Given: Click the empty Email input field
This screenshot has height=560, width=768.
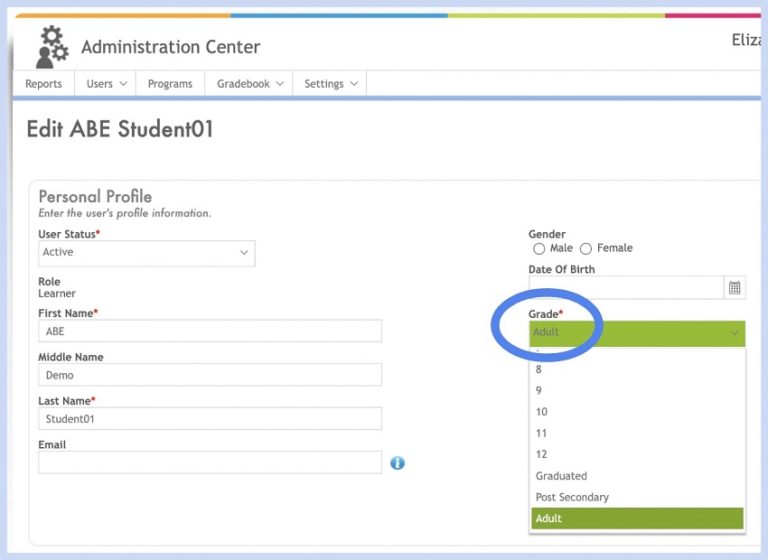Looking at the screenshot, I should [210, 462].
